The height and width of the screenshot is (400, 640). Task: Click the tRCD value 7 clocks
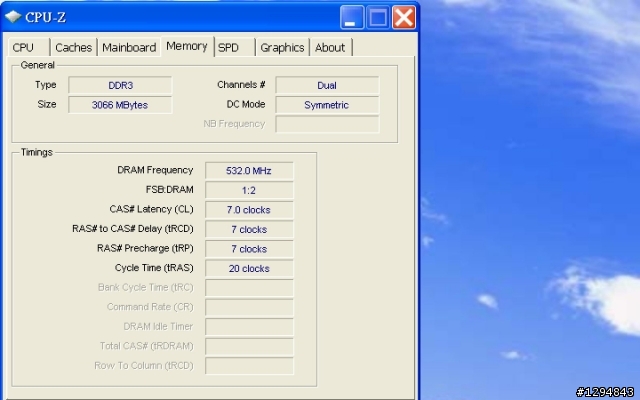249,229
